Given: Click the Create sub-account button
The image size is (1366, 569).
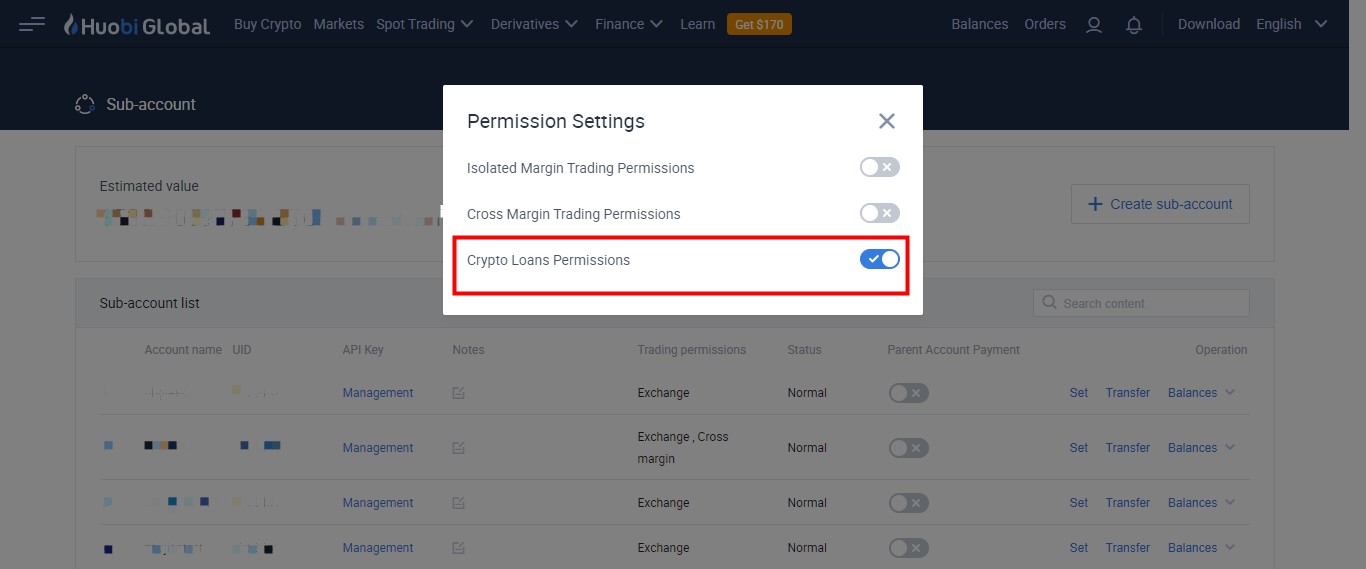Looking at the screenshot, I should (x=1160, y=204).
